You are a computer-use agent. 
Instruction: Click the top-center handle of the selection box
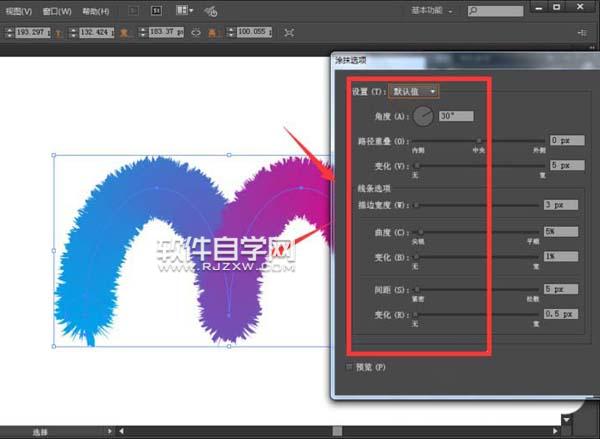point(229,155)
